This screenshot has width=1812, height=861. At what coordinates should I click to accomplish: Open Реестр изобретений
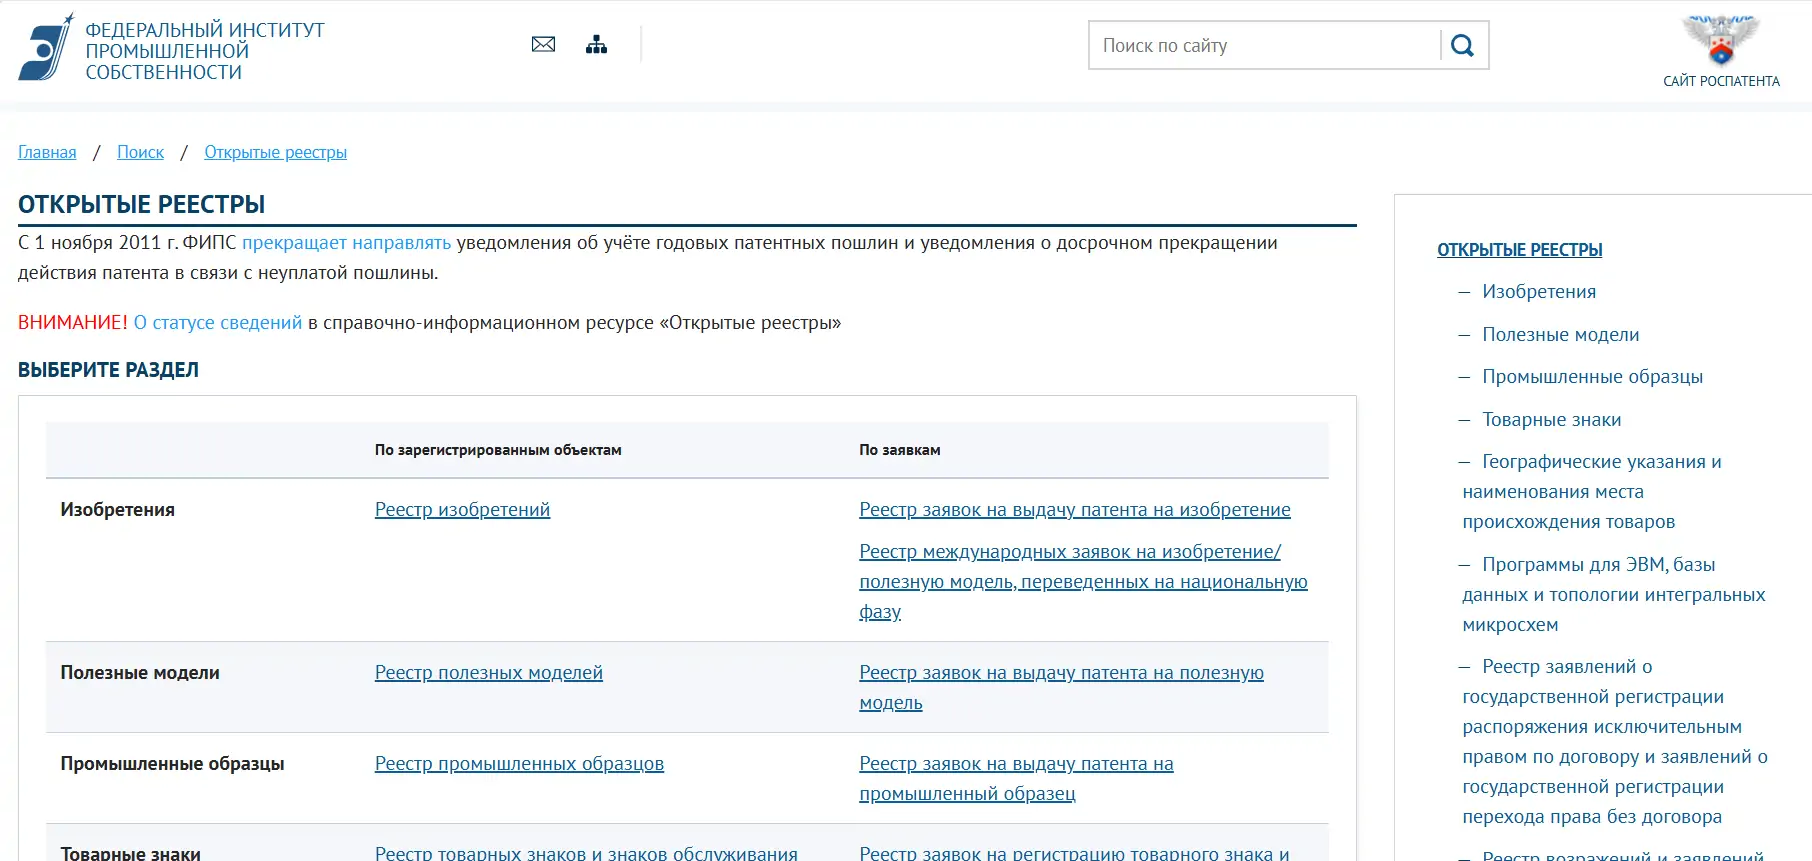coord(462,510)
